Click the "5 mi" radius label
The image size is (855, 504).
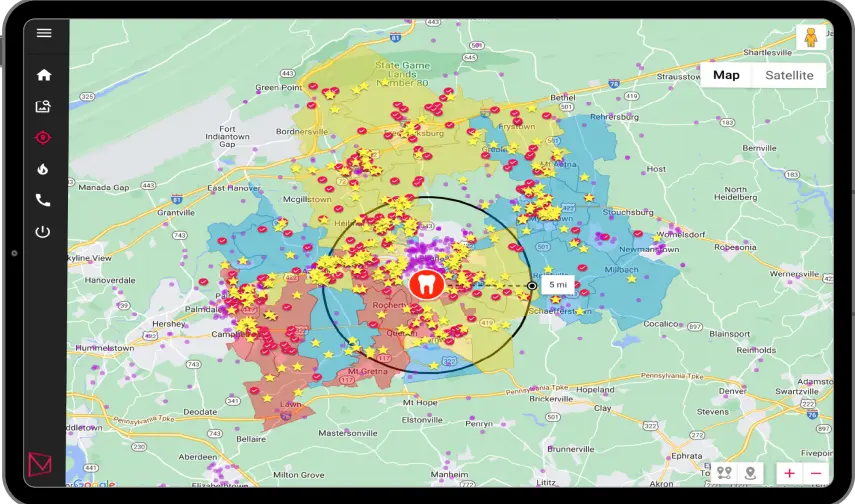pyautogui.click(x=558, y=285)
